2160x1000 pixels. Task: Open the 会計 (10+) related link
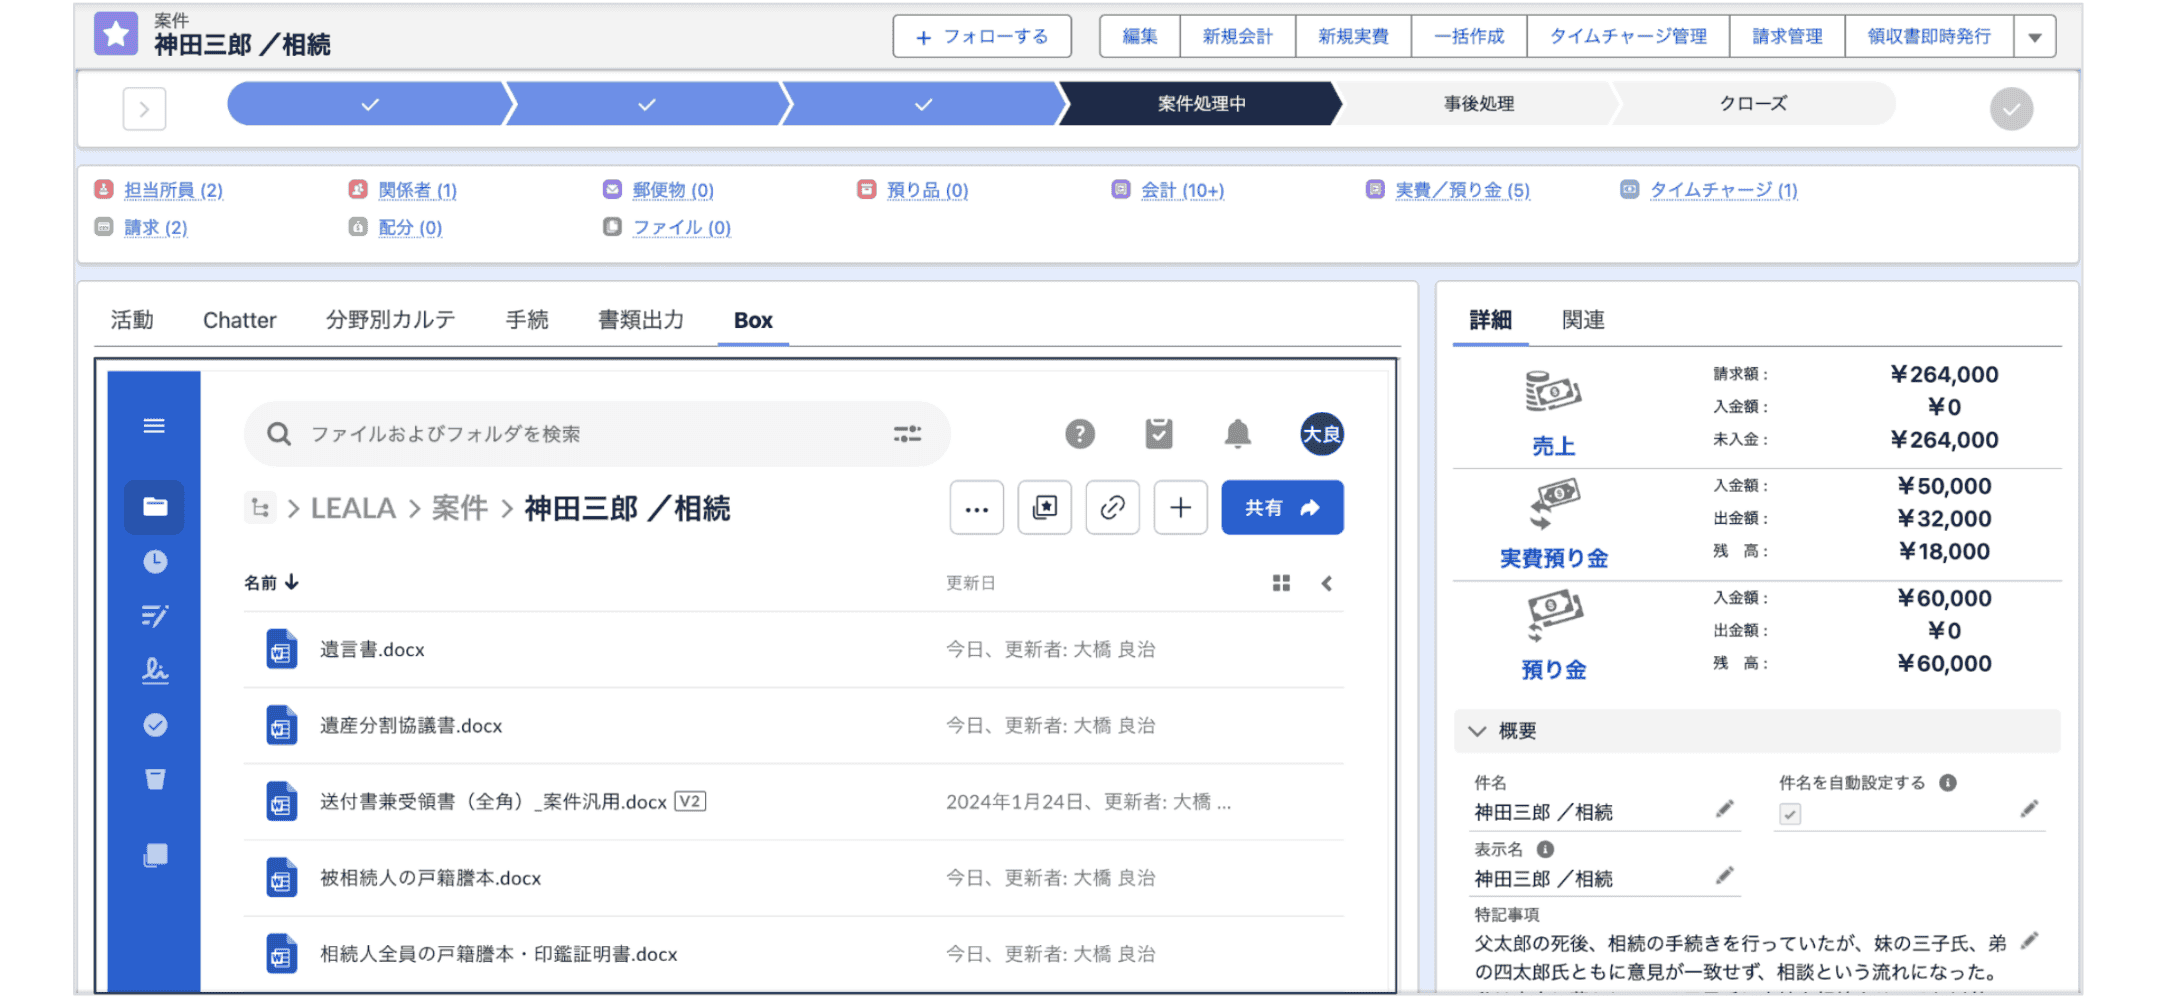[1182, 190]
